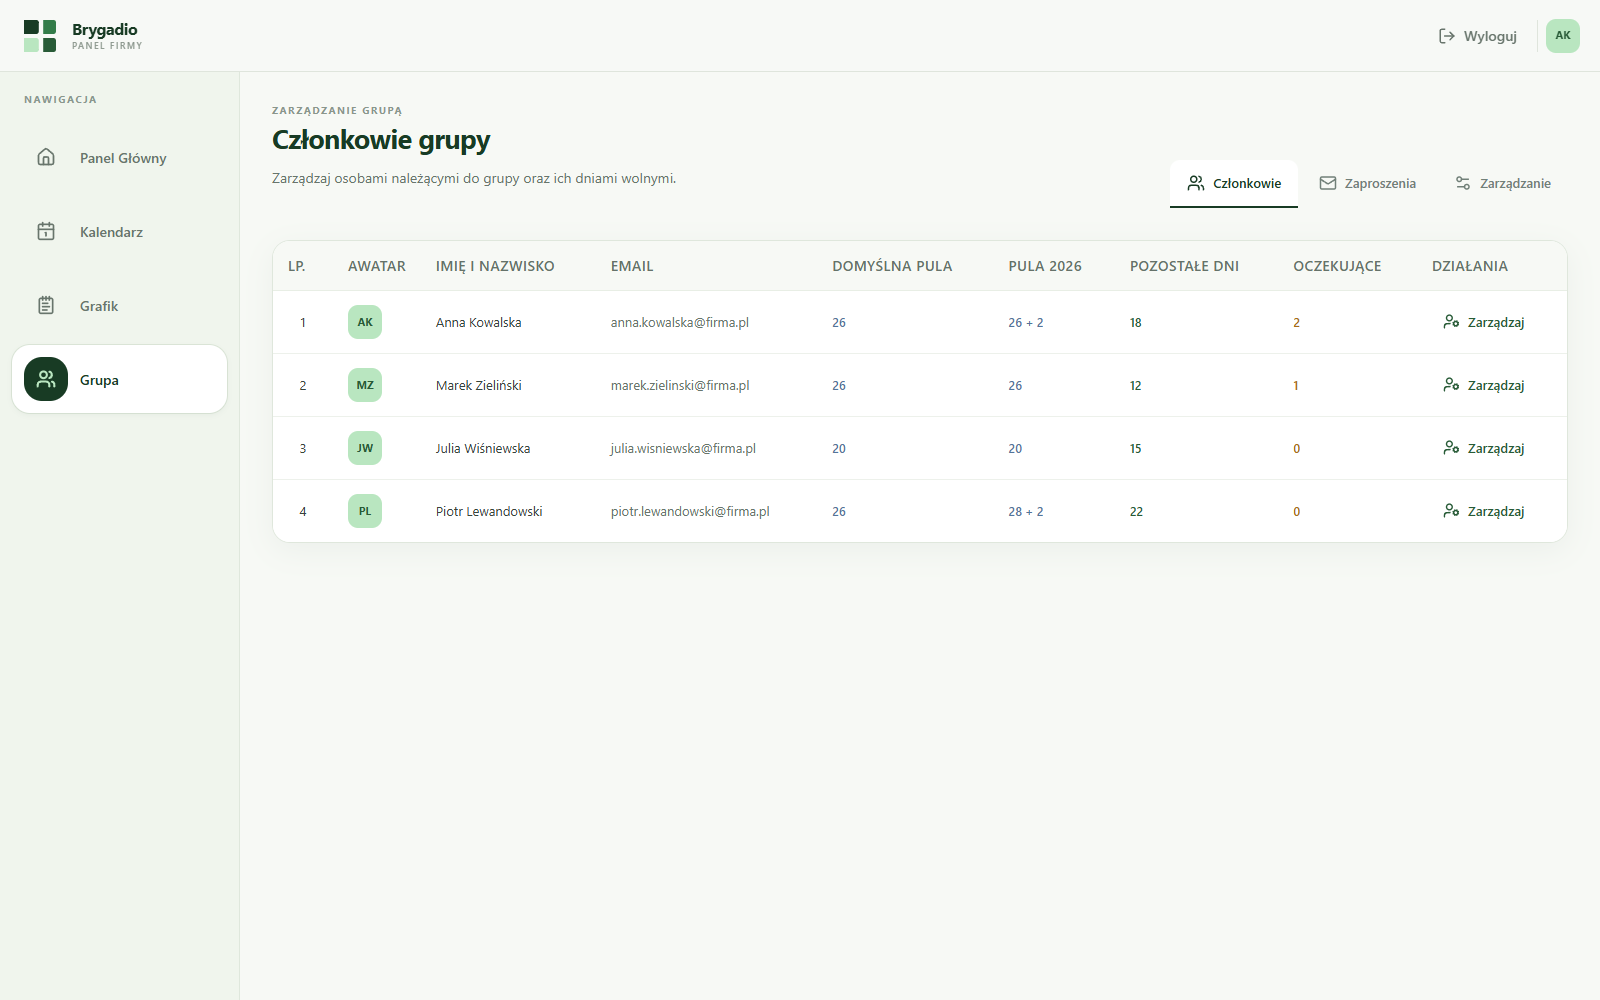This screenshot has width=1600, height=1000.
Task: Click manage-user icon in Anna Kowalska's row
Action: click(1451, 321)
